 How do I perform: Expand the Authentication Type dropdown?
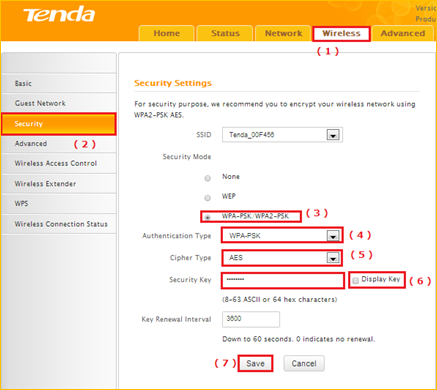(333, 236)
